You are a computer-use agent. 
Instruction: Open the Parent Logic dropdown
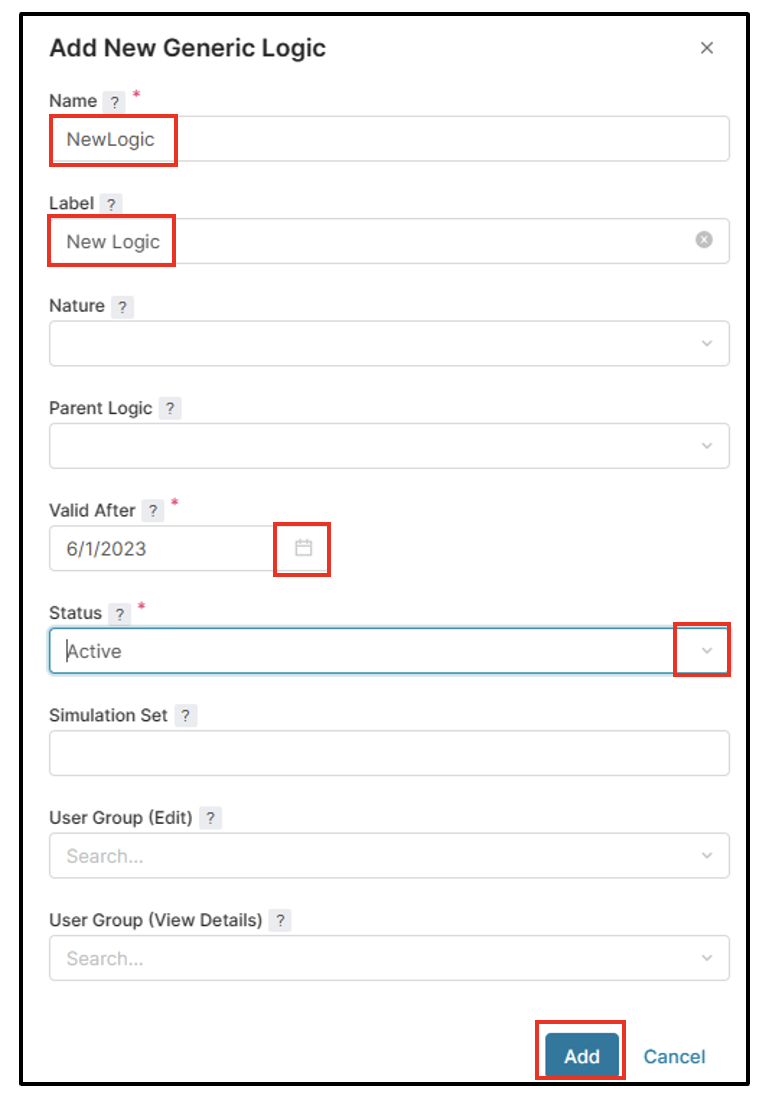(707, 446)
